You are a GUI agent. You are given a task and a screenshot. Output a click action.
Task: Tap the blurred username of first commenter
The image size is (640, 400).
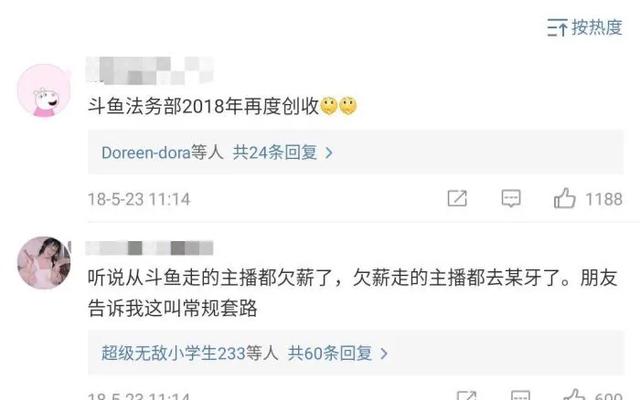click(150, 70)
